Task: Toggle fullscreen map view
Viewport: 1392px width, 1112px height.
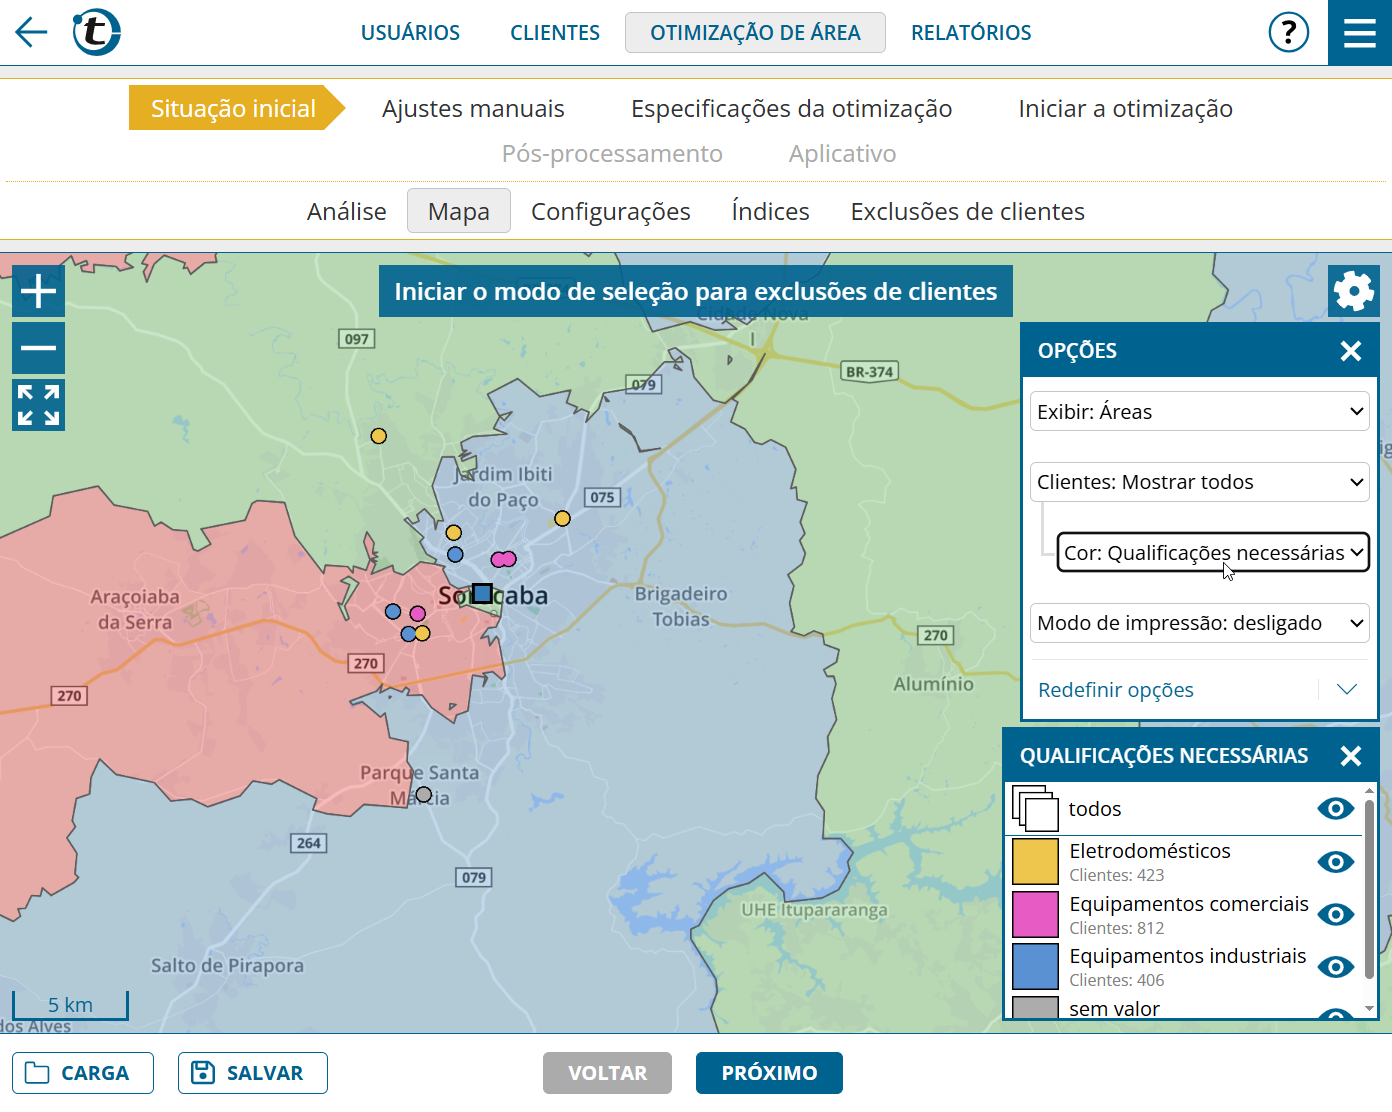Action: tap(38, 405)
